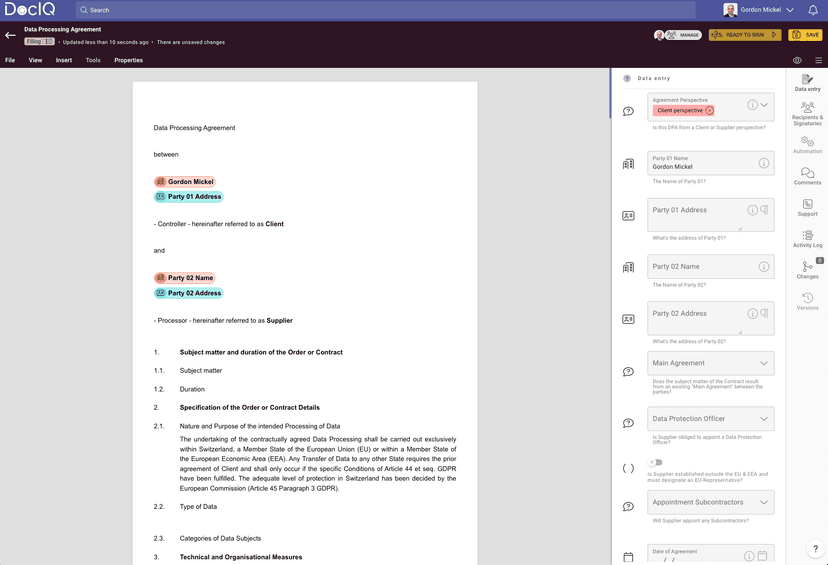
Task: Open the Comments panel
Action: tap(807, 176)
